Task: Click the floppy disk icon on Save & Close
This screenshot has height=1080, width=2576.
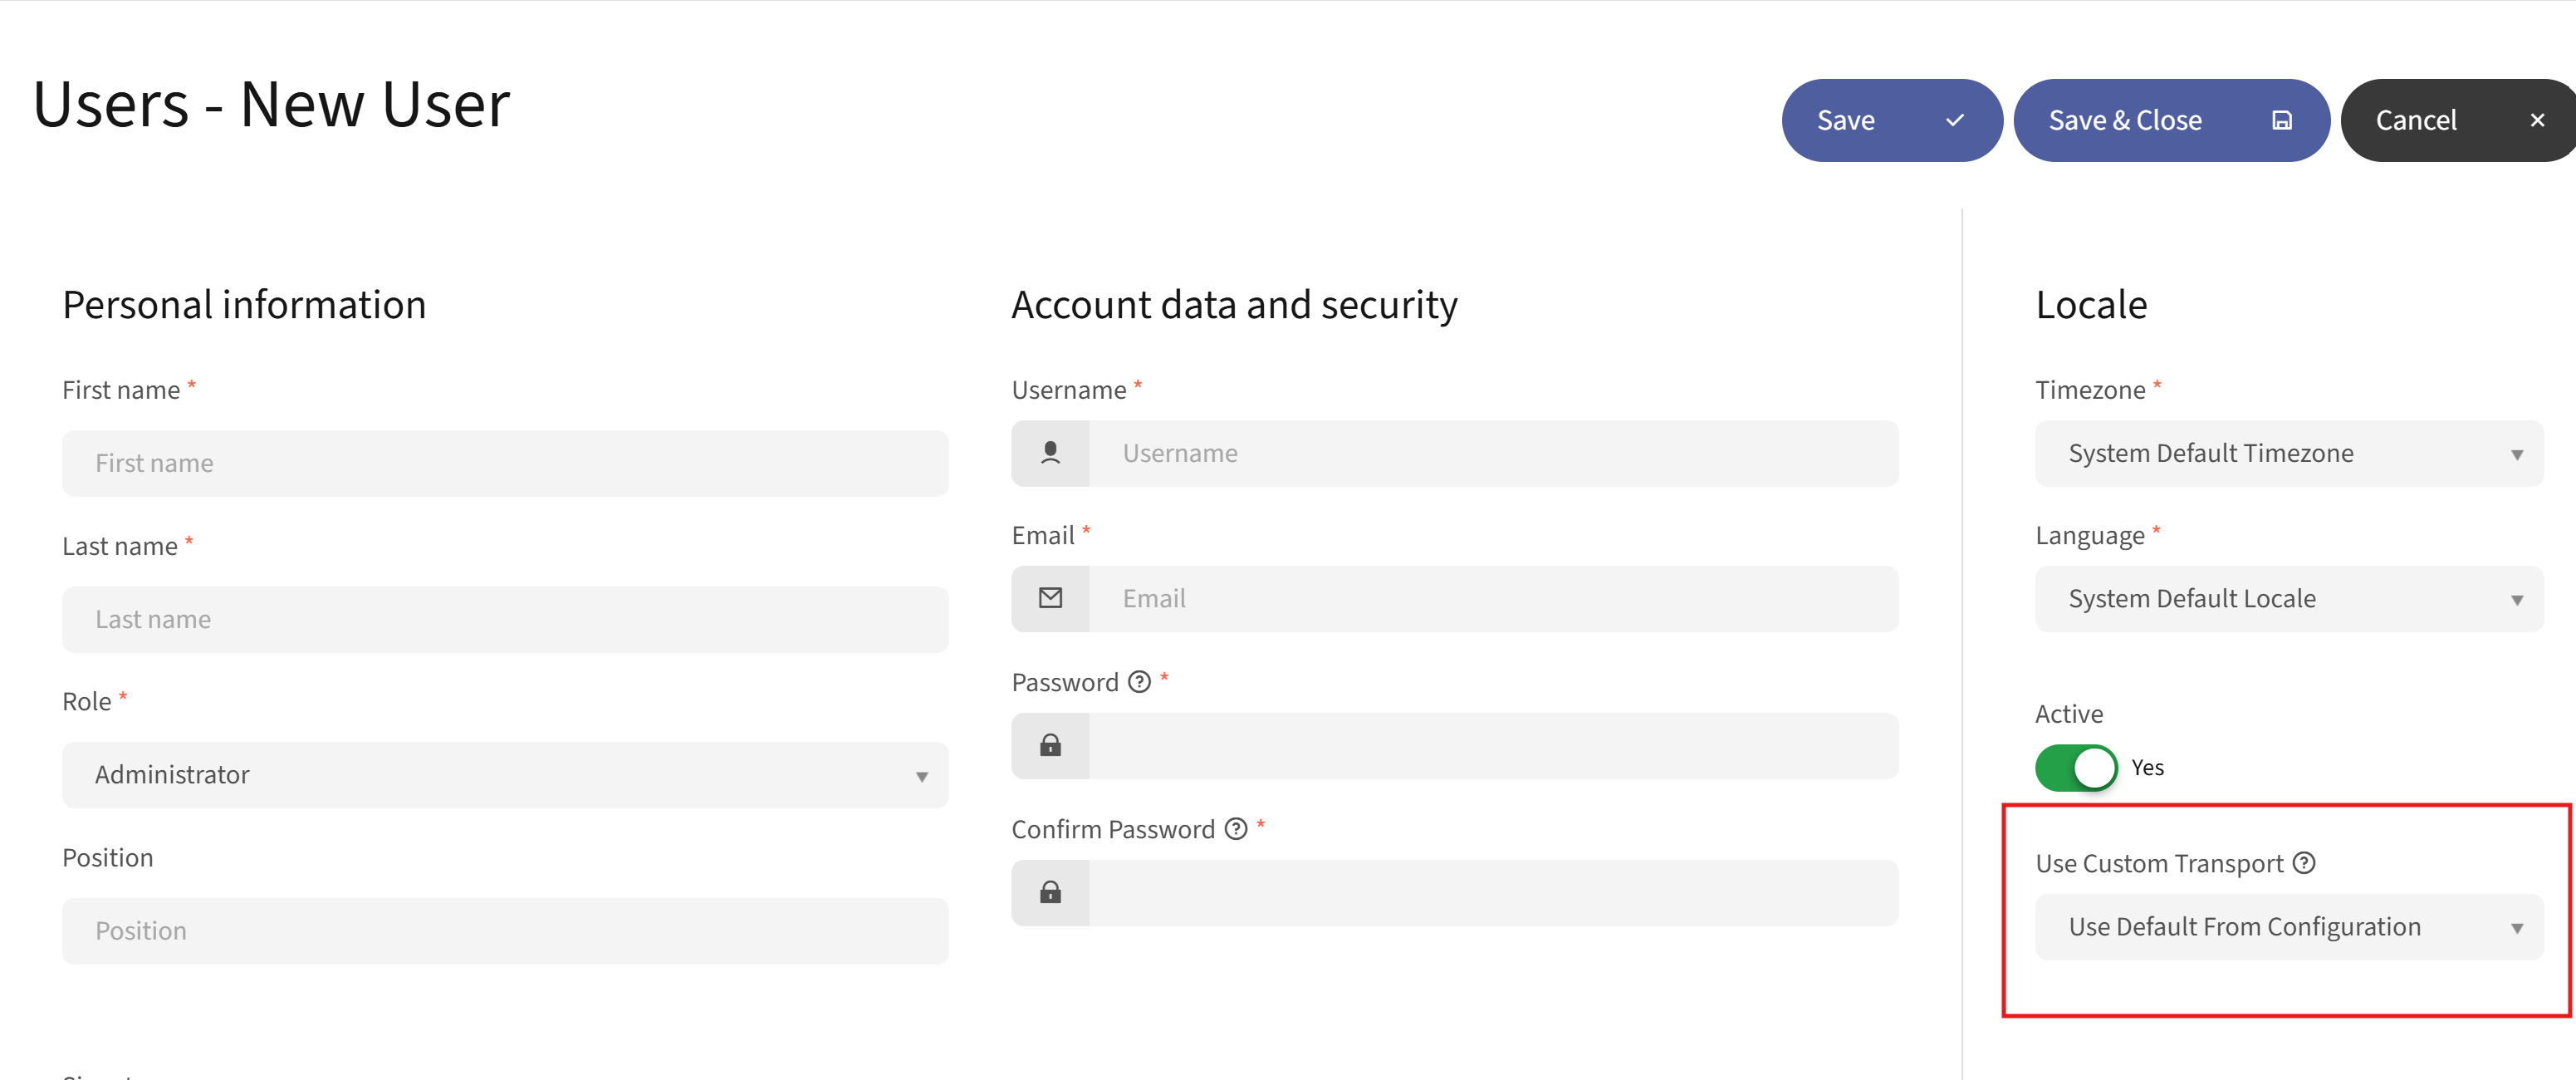Action: [2281, 120]
